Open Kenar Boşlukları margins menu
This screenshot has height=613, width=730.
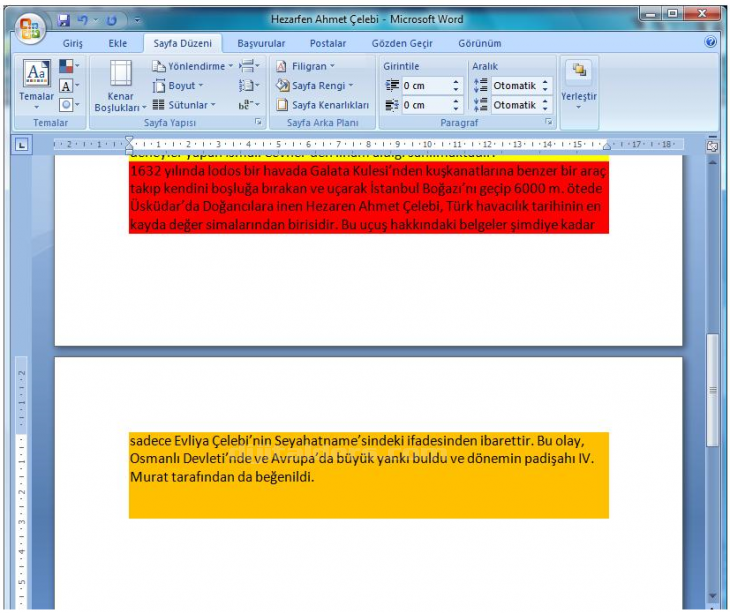(x=120, y=86)
